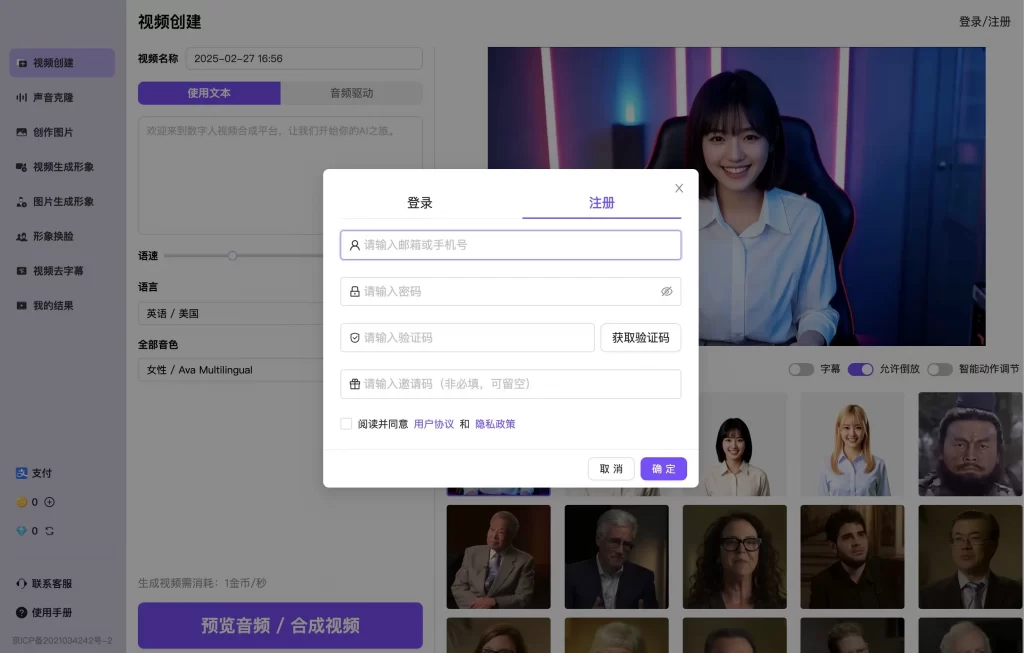Open 视频创建 in the sidebar
Image resolution: width=1024 pixels, height=653 pixels.
[x=62, y=63]
